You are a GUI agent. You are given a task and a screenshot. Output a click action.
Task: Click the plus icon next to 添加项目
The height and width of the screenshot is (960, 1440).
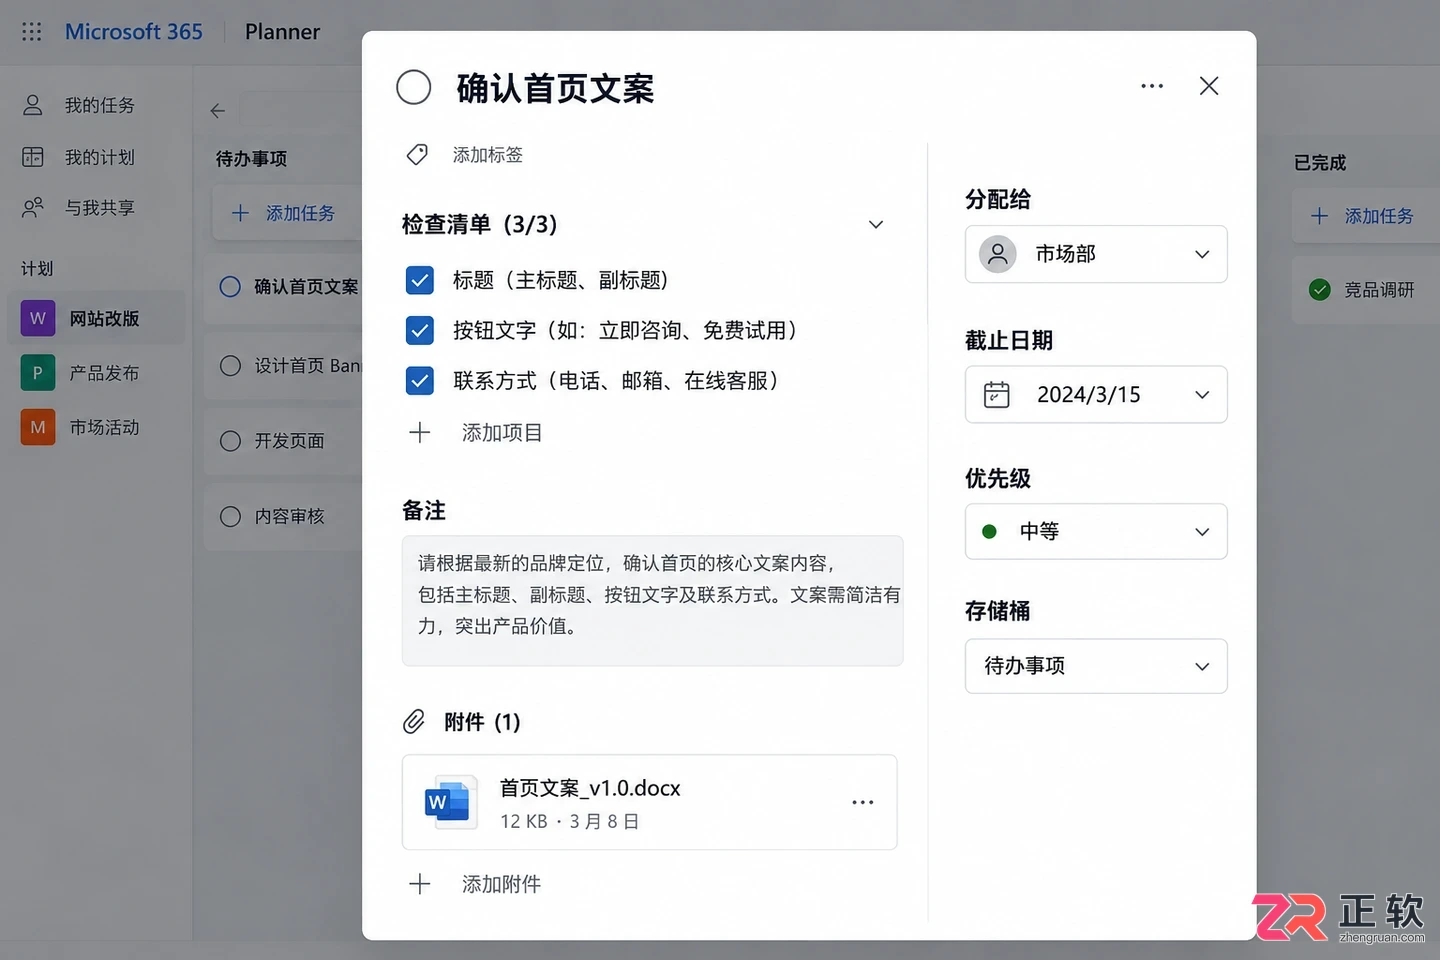click(x=420, y=432)
